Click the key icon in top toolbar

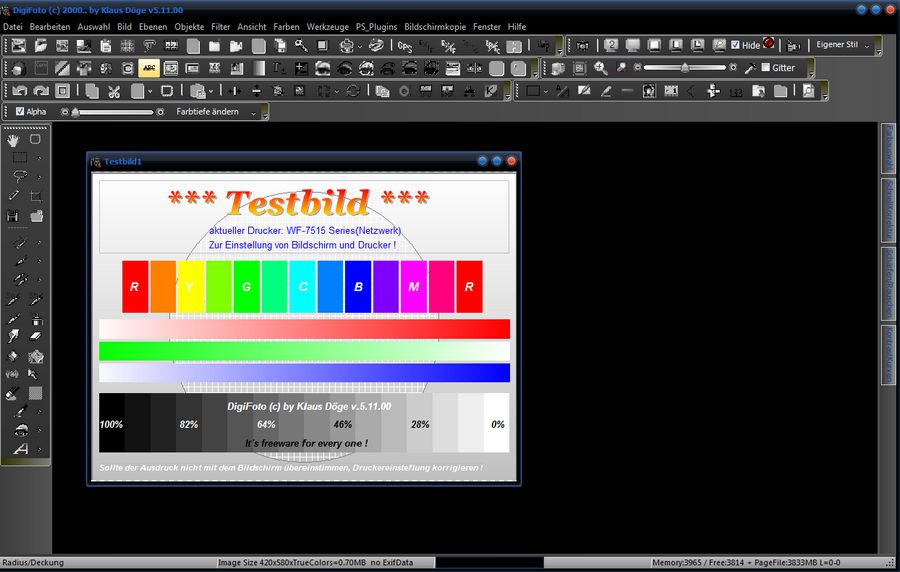coord(301,46)
